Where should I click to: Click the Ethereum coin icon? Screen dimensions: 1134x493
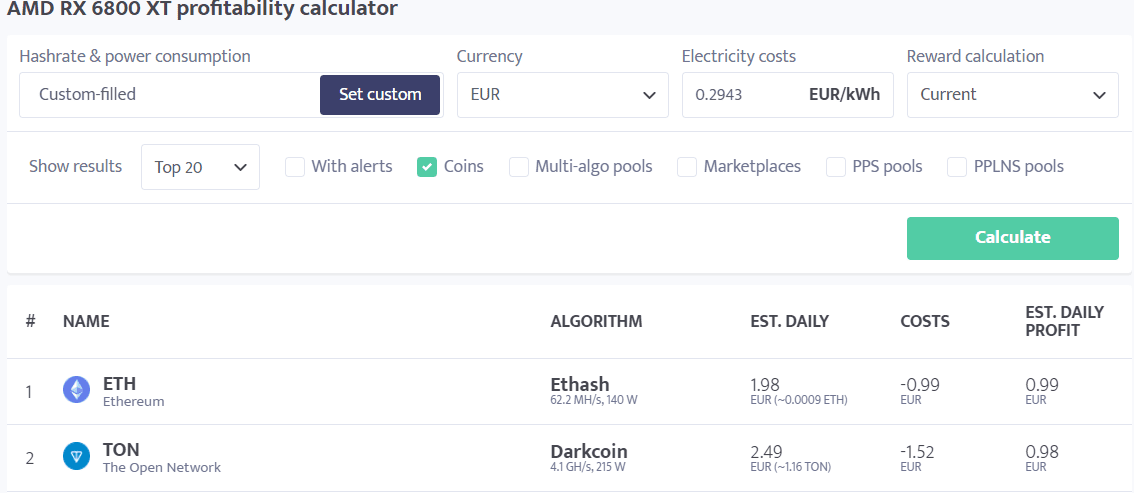point(77,390)
